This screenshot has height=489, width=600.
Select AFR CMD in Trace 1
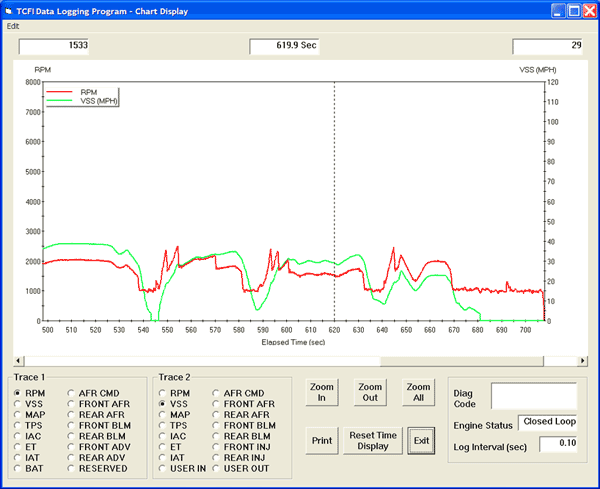tap(70, 393)
